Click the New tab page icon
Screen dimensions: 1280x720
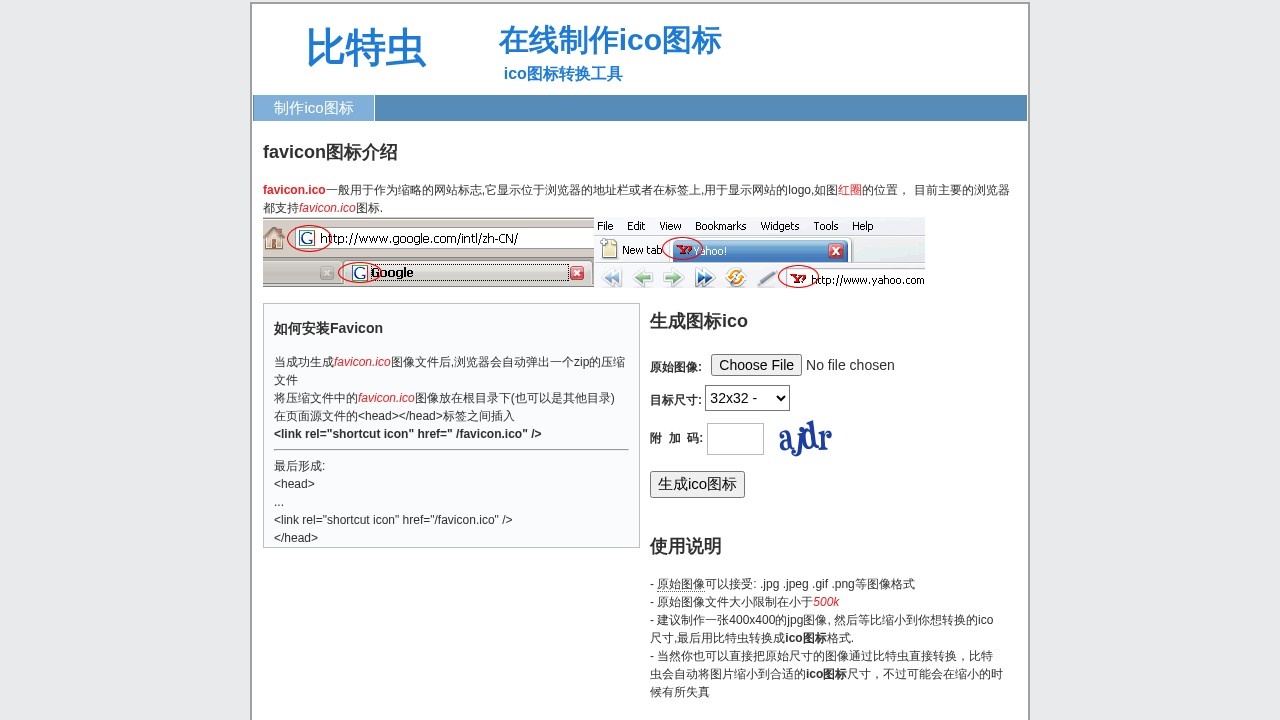point(610,250)
